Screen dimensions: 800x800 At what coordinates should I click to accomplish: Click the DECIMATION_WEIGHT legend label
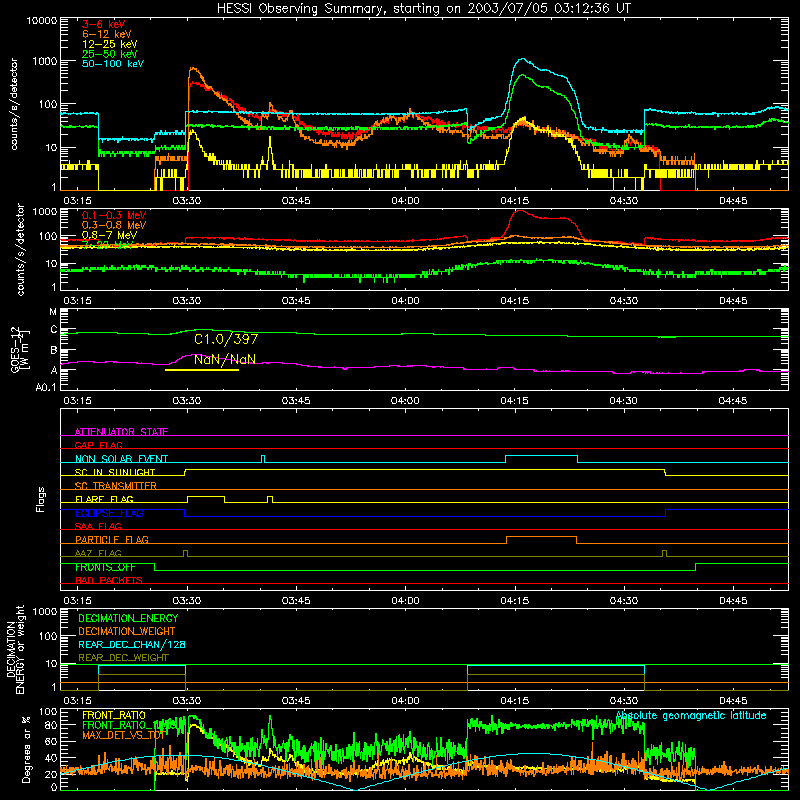pyautogui.click(x=127, y=631)
